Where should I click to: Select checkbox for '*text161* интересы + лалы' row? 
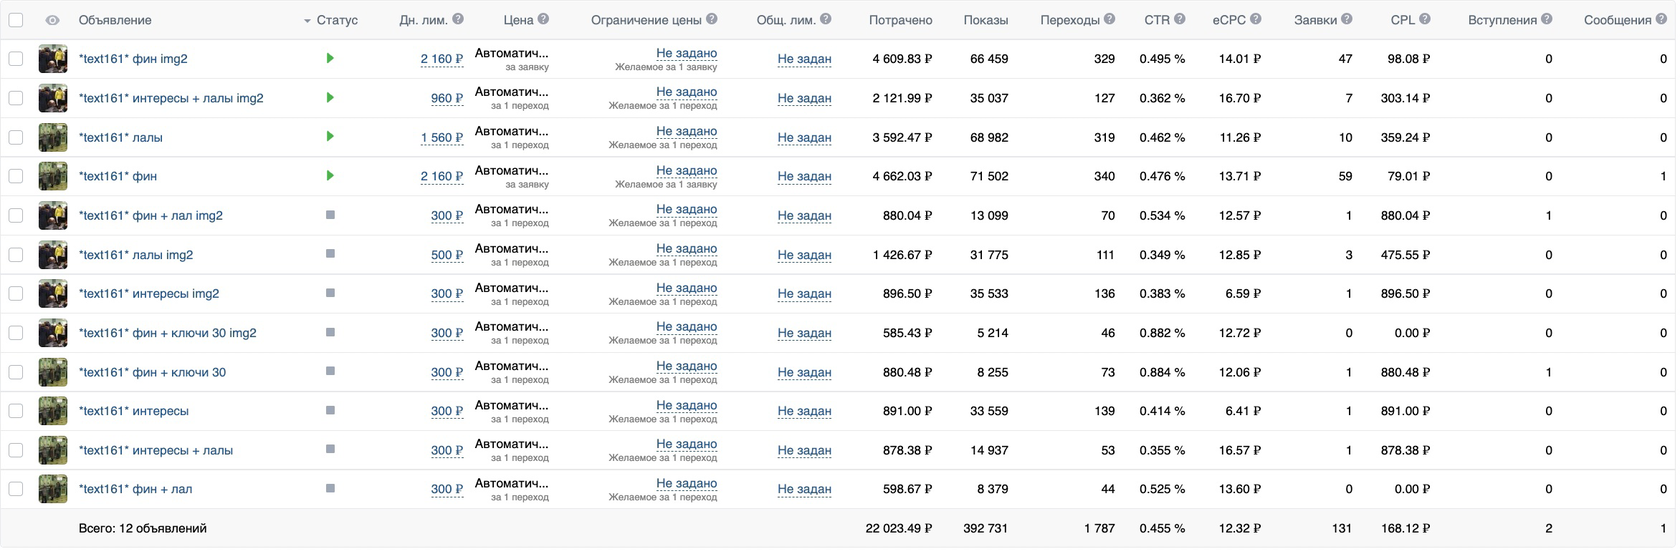point(16,450)
